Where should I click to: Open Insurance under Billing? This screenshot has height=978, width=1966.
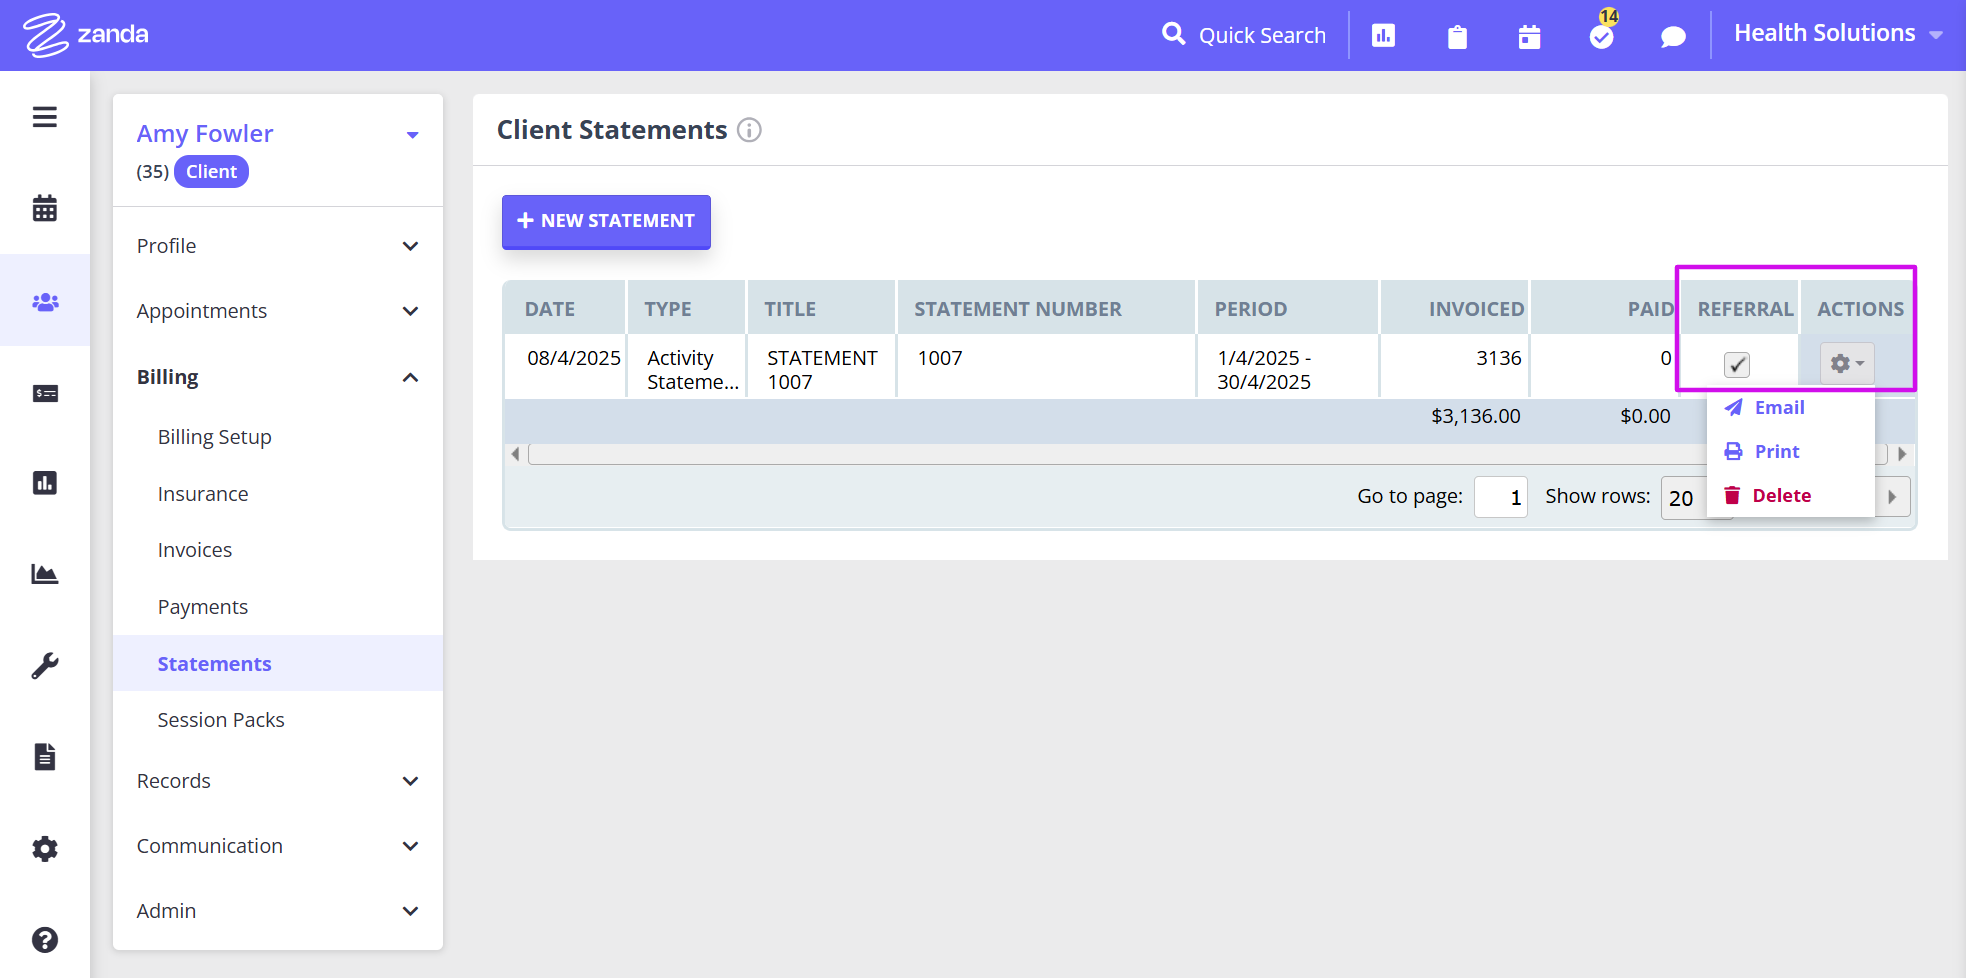tap(203, 494)
